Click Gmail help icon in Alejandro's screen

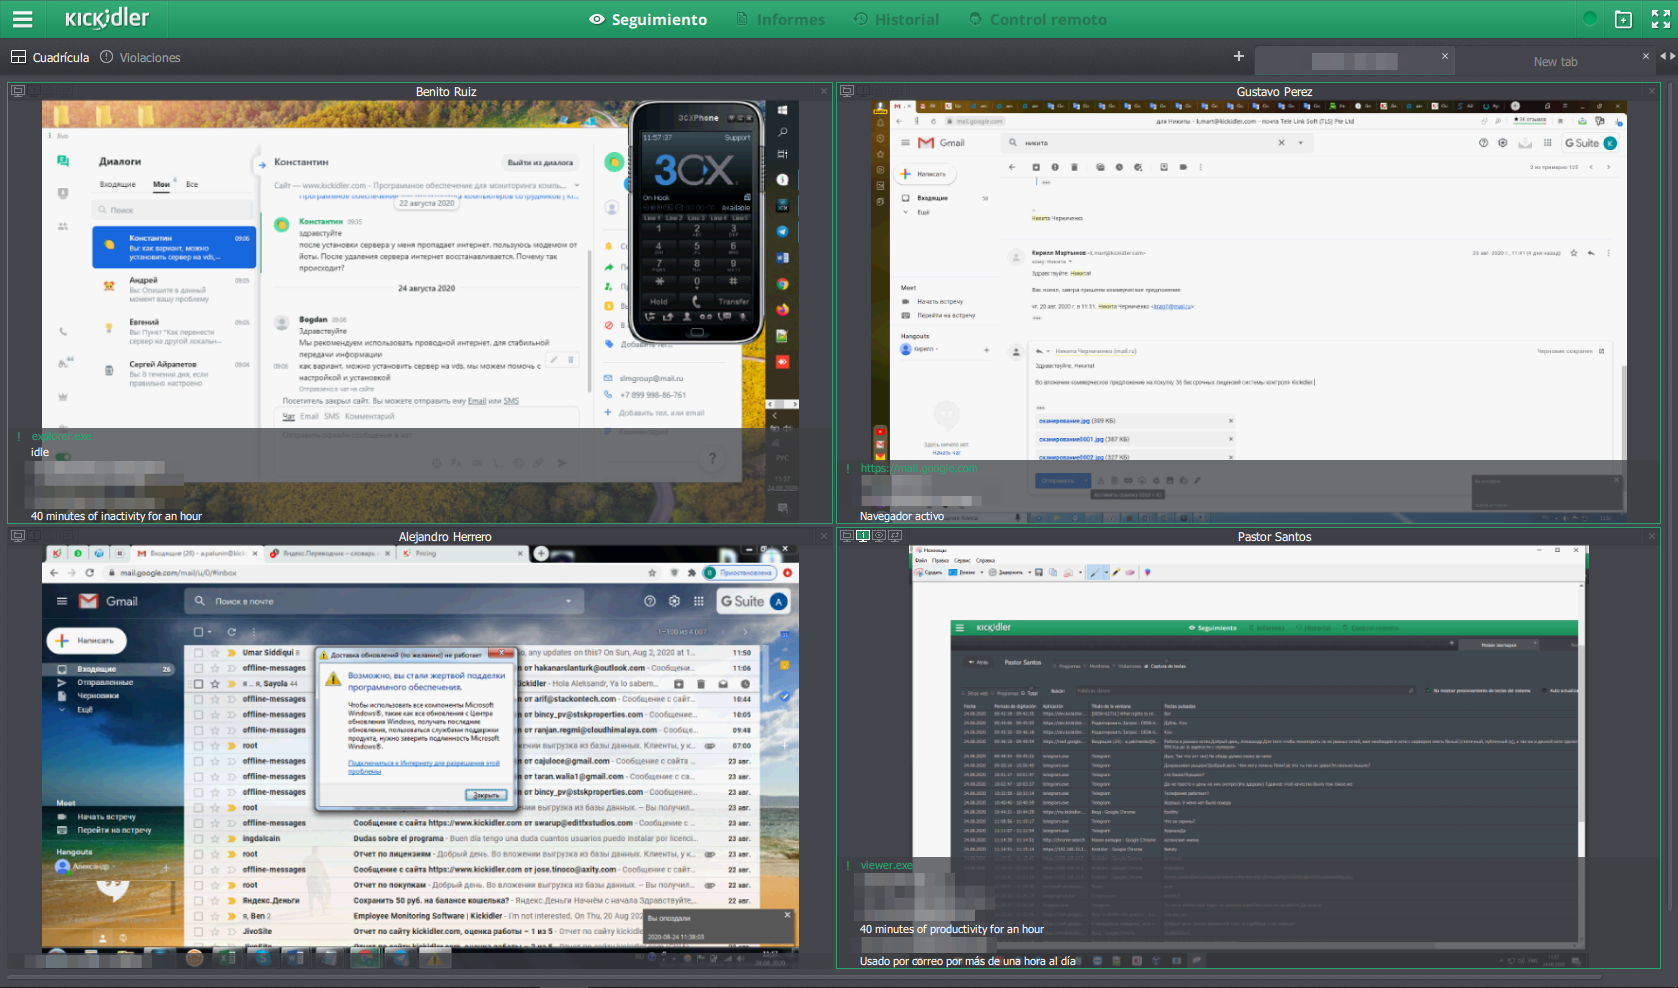[x=650, y=601]
